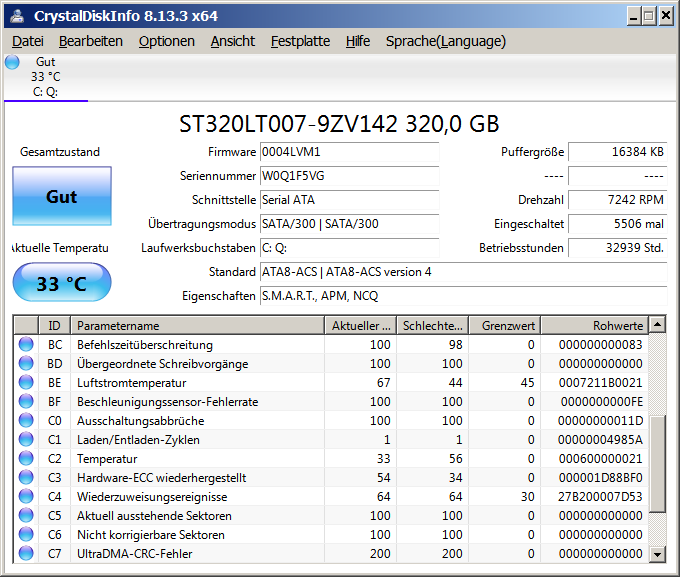Open the Ansicht menu

[x=233, y=41]
